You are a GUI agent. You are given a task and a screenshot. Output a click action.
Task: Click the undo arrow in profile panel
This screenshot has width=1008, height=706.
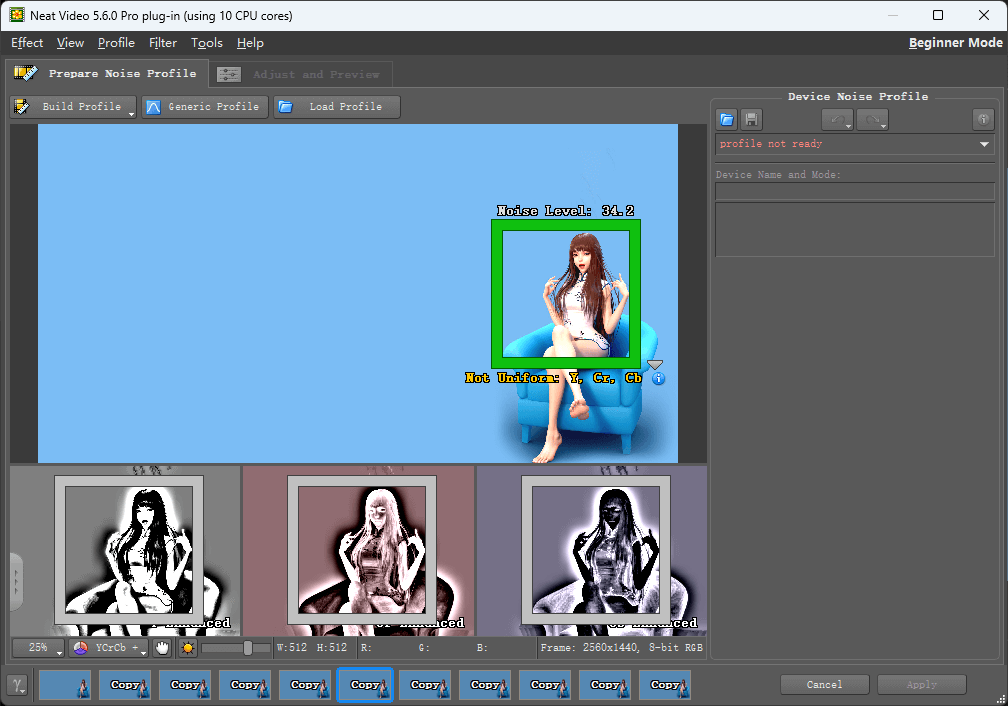pyautogui.click(x=836, y=120)
